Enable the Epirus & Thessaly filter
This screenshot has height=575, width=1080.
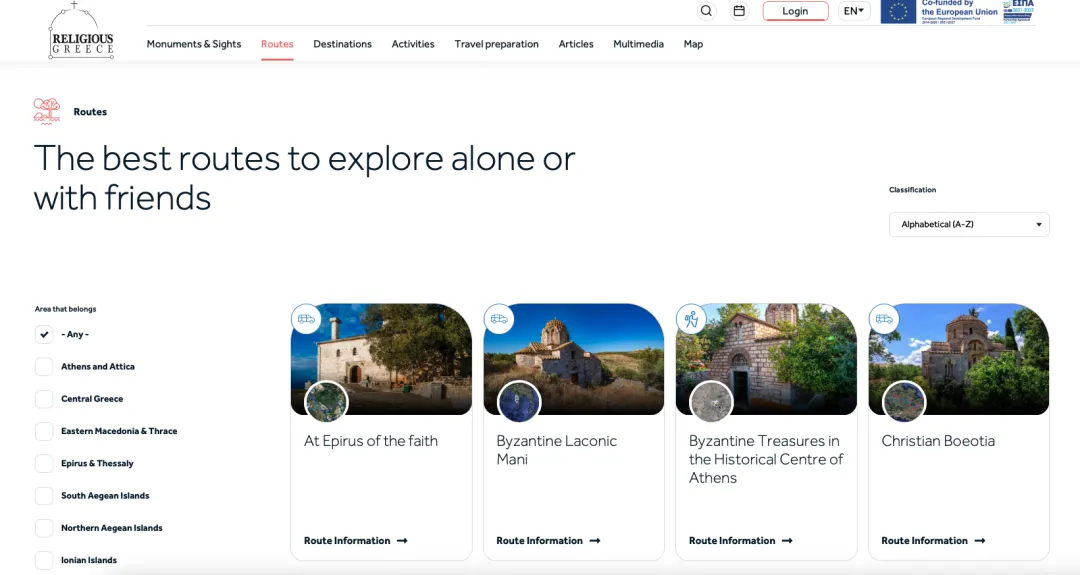pos(44,464)
